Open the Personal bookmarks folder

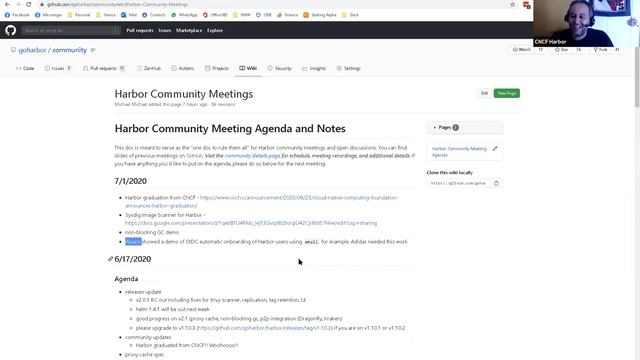click(79, 15)
